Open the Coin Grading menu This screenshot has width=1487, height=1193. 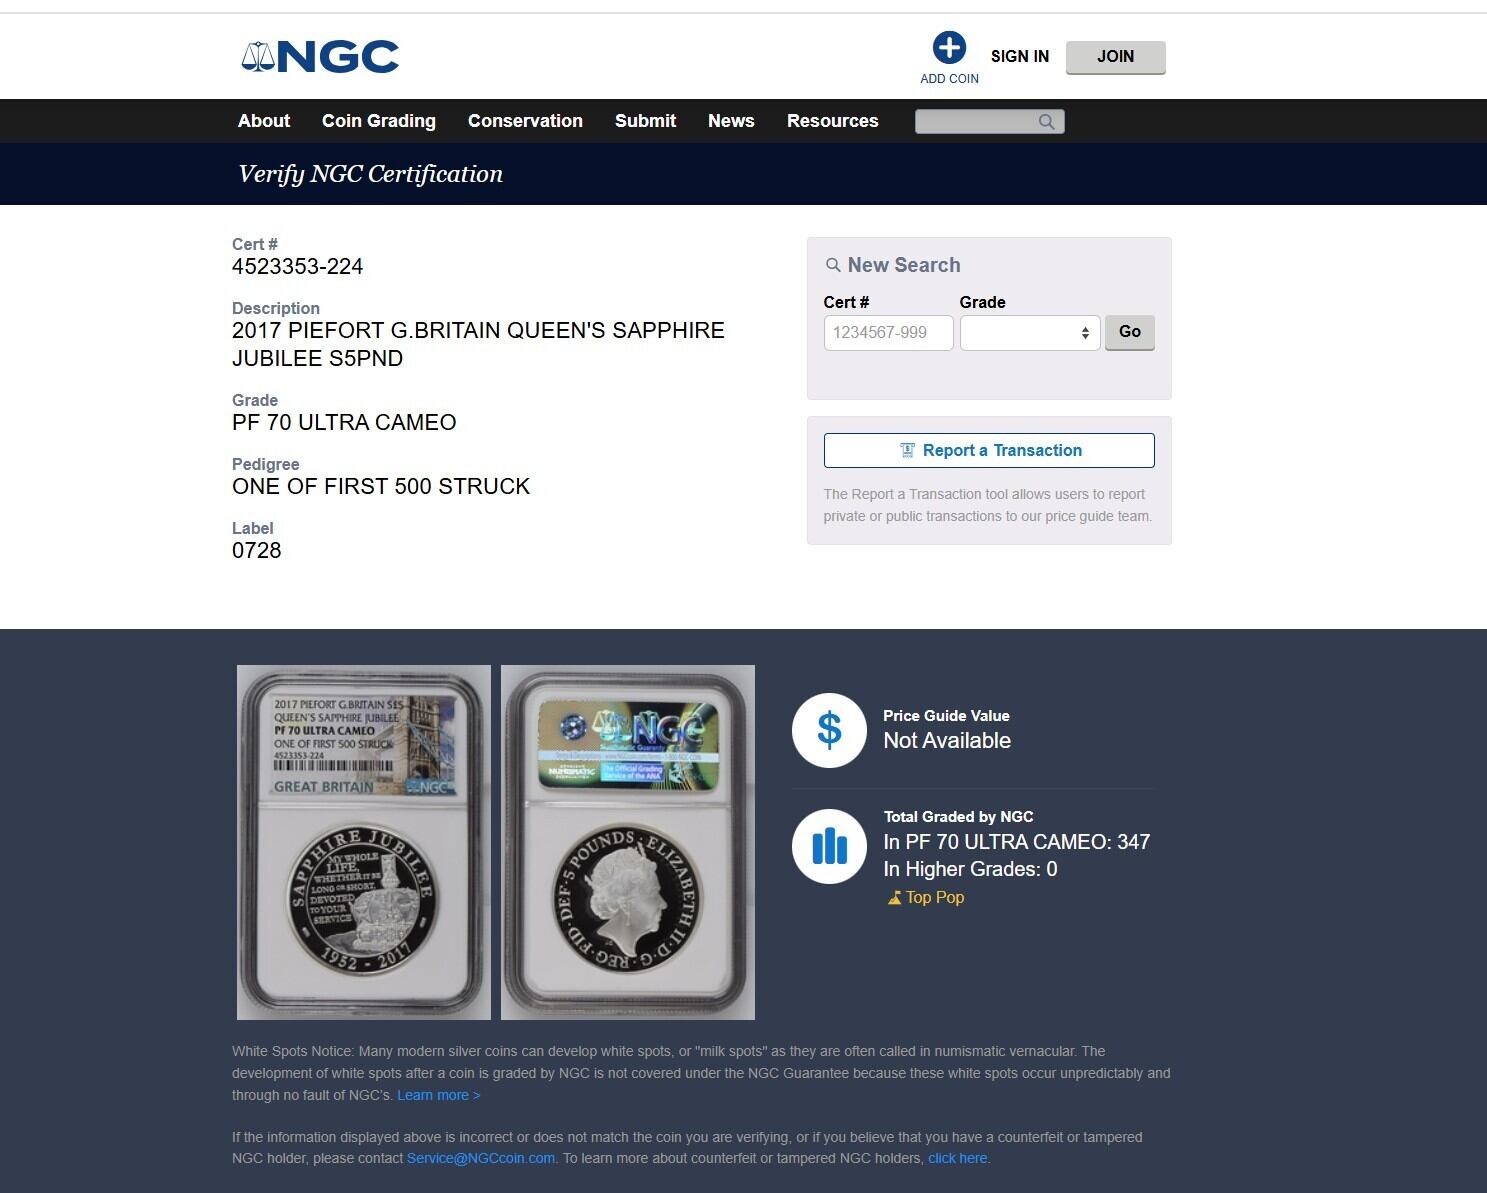click(379, 121)
